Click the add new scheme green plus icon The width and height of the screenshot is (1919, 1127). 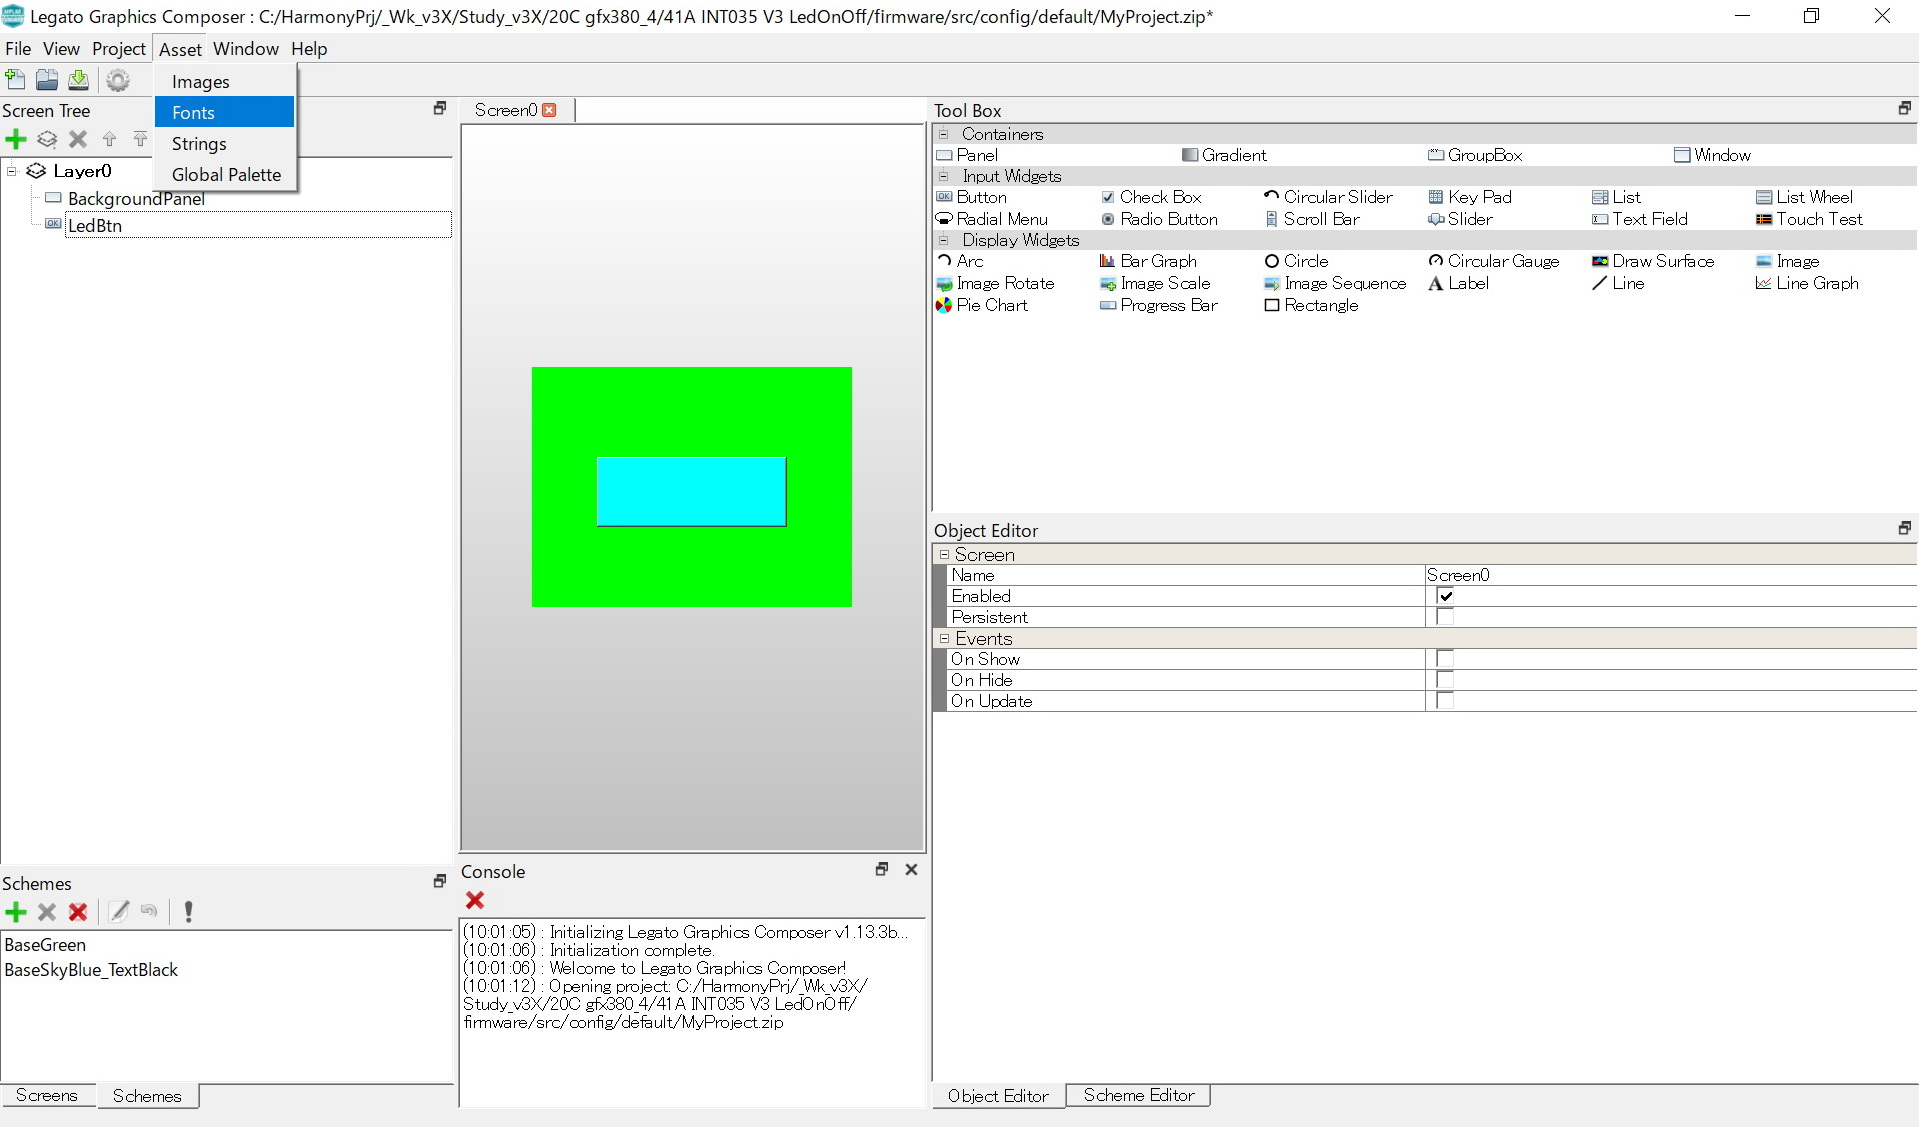click(x=16, y=911)
